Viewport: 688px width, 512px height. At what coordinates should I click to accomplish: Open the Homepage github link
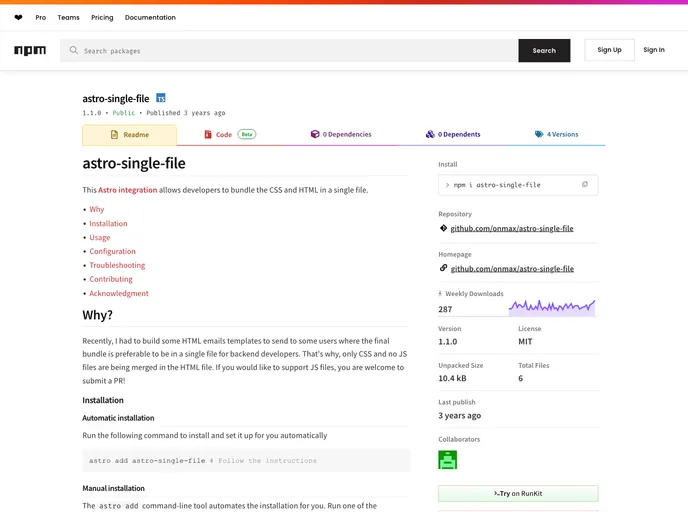pyautogui.click(x=512, y=269)
